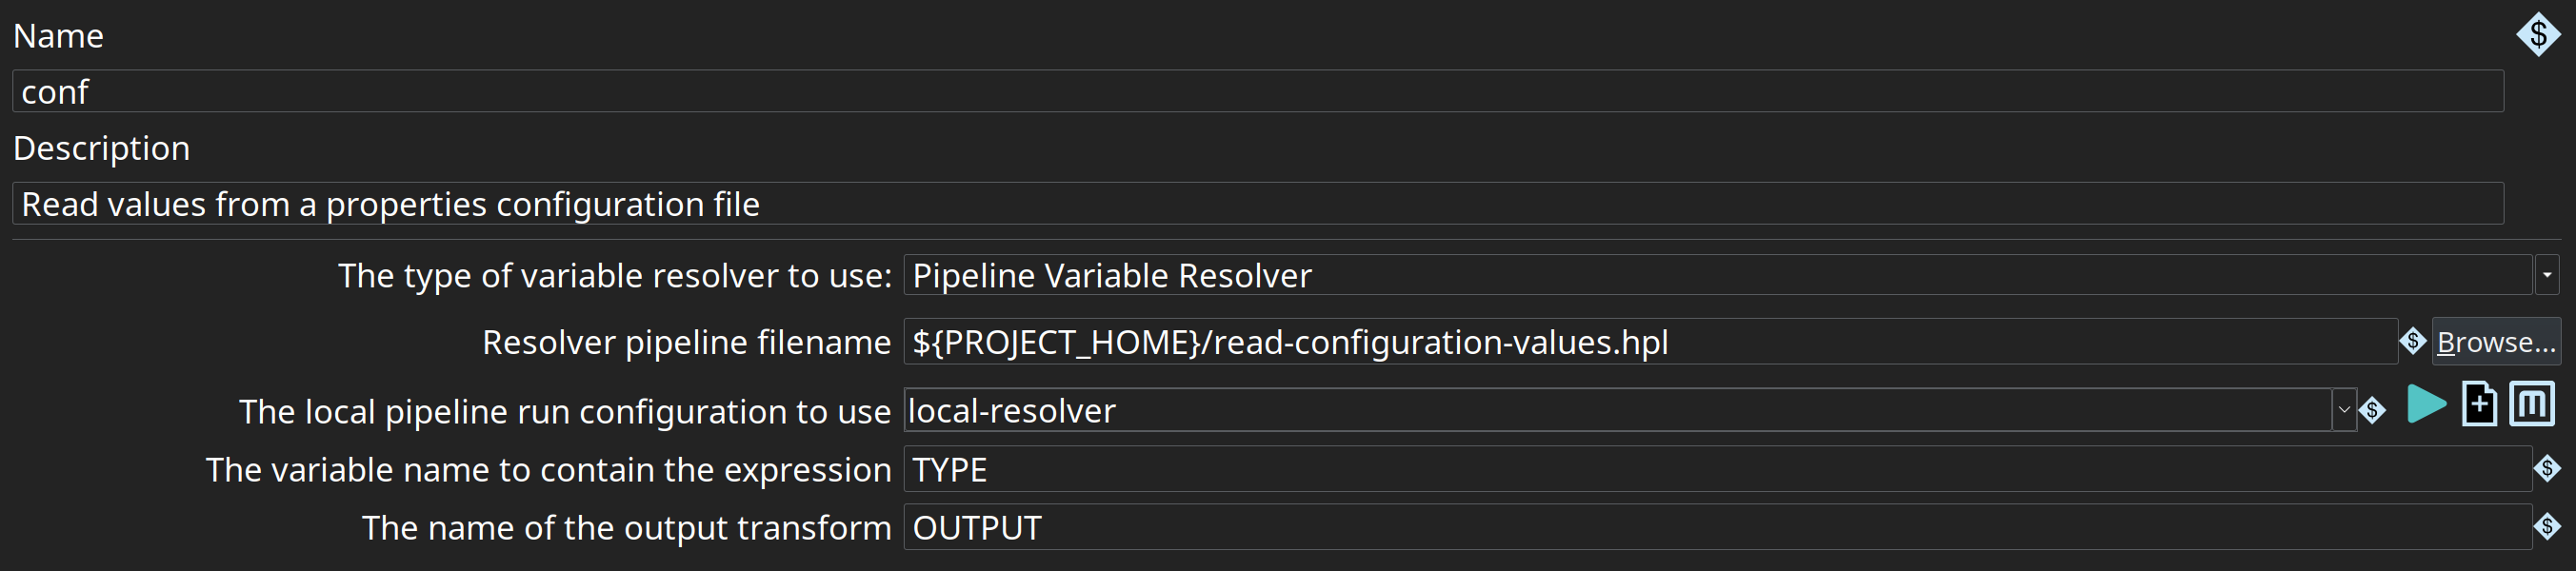Click the Description label
Screen dimensions: 2576x571
click(101, 148)
